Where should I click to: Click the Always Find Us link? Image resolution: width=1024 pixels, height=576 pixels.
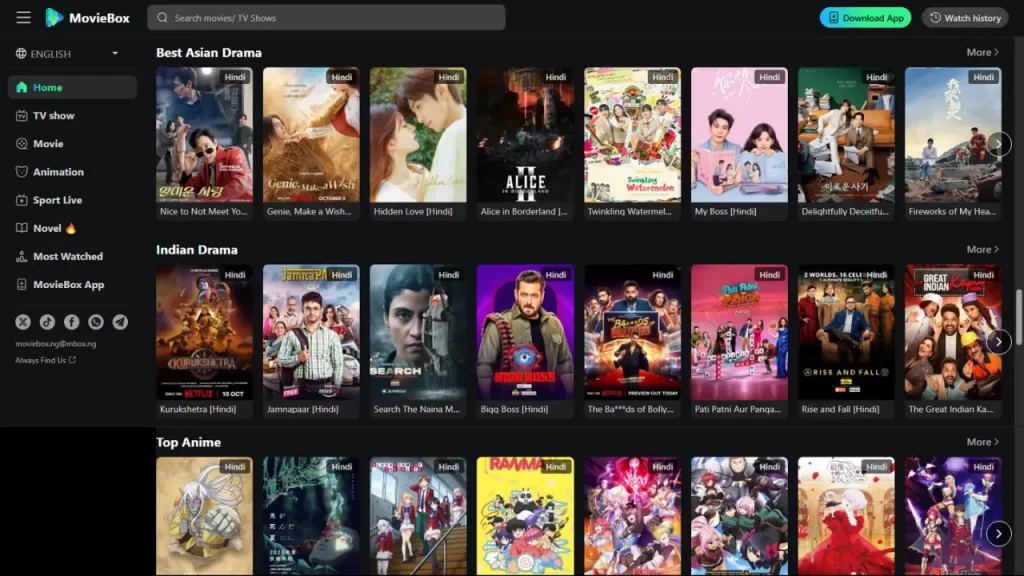pos(46,360)
